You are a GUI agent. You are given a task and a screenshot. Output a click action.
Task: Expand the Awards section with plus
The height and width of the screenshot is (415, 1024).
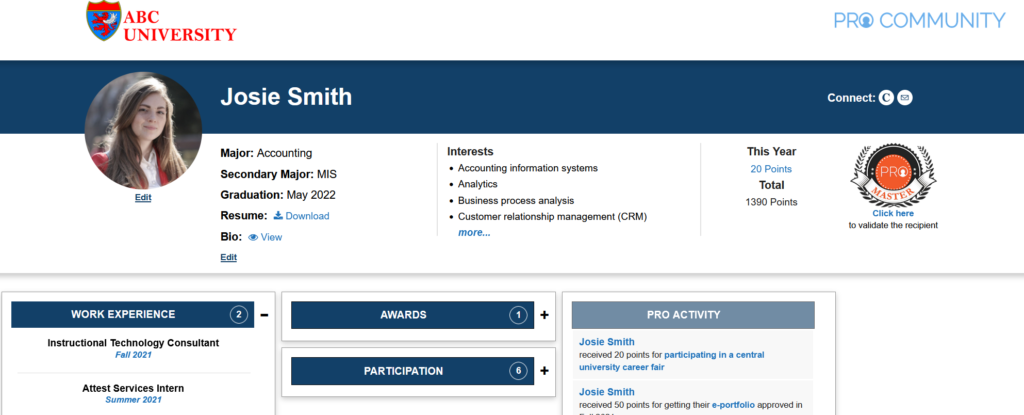(x=544, y=315)
